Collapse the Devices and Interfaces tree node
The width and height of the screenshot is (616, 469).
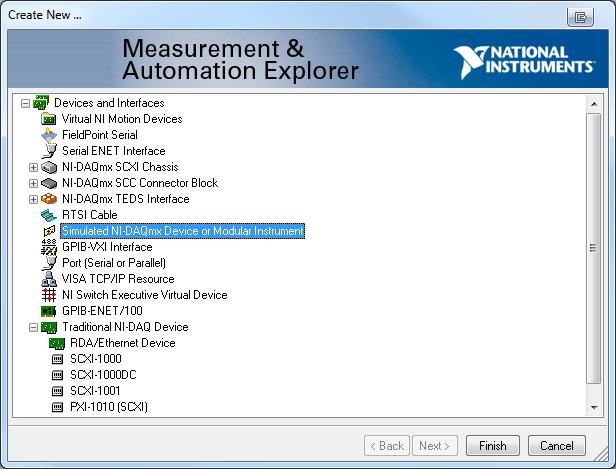tap(26, 103)
